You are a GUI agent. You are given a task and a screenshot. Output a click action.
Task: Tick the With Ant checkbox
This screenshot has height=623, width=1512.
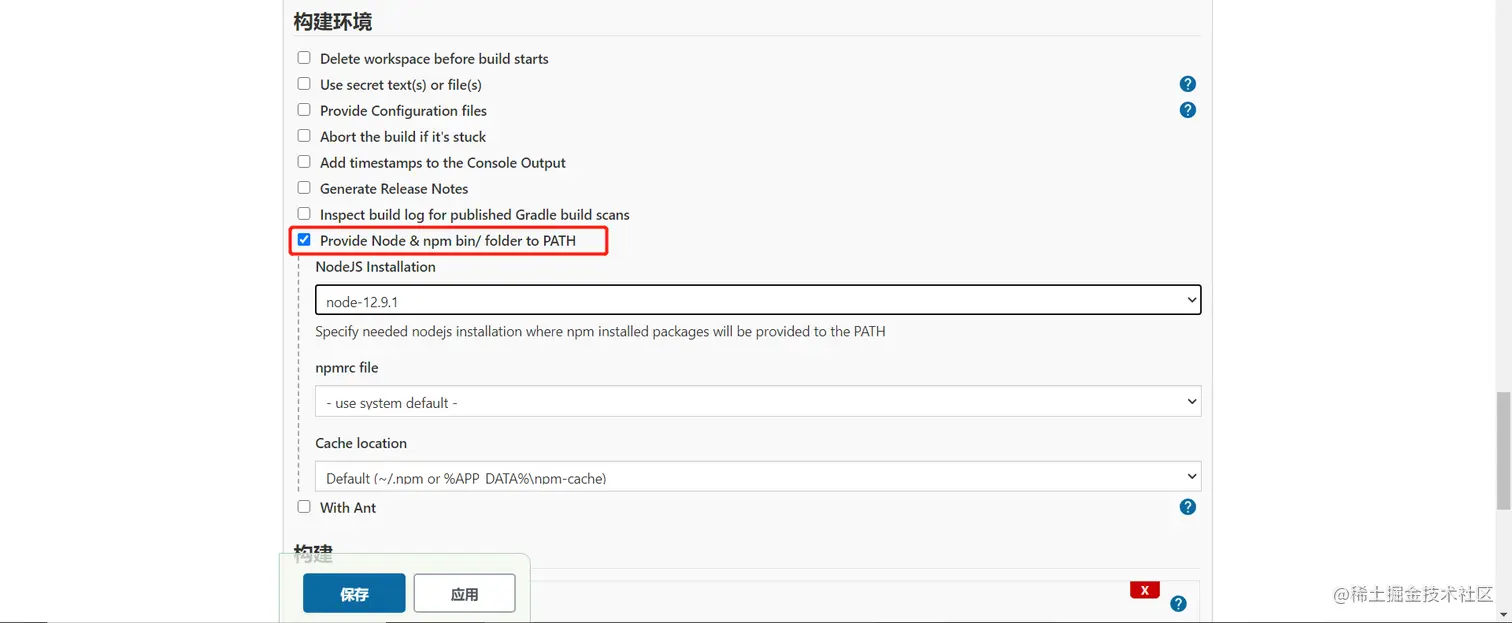point(304,507)
